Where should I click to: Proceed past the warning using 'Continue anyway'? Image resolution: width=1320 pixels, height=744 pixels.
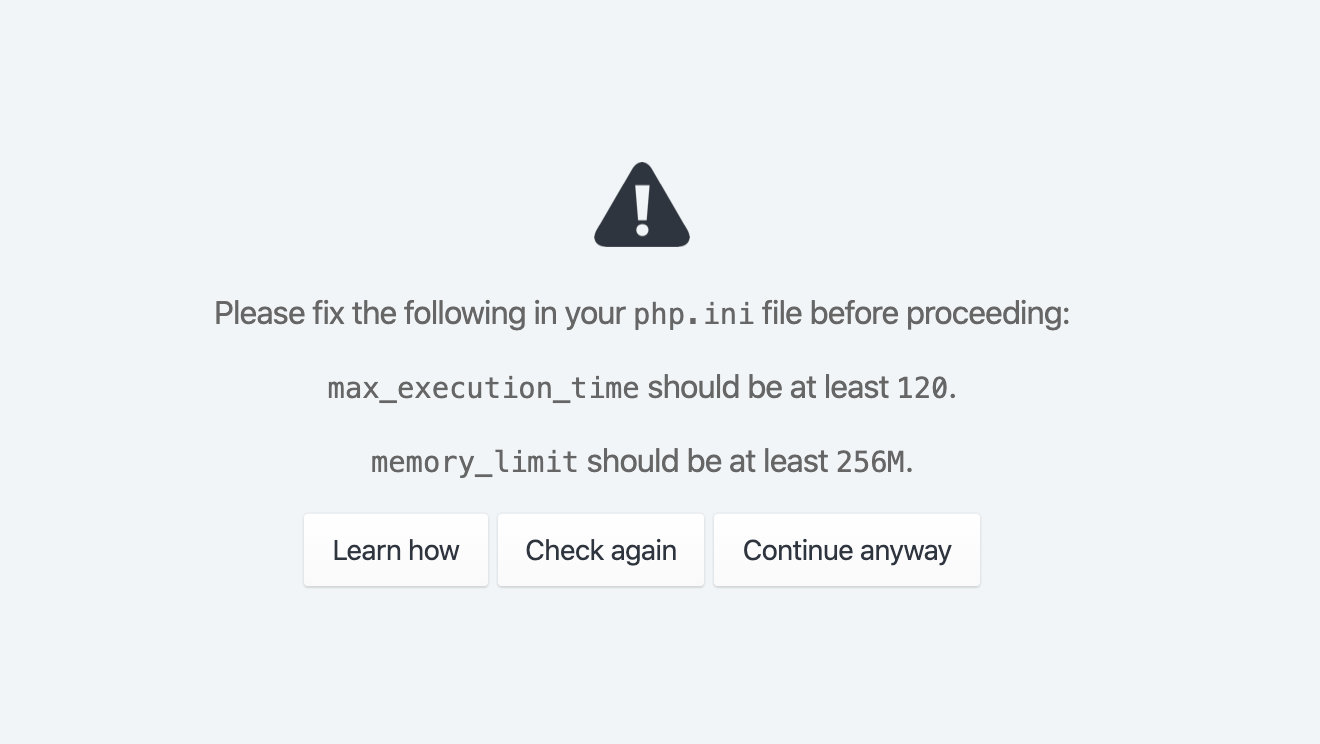tap(846, 550)
